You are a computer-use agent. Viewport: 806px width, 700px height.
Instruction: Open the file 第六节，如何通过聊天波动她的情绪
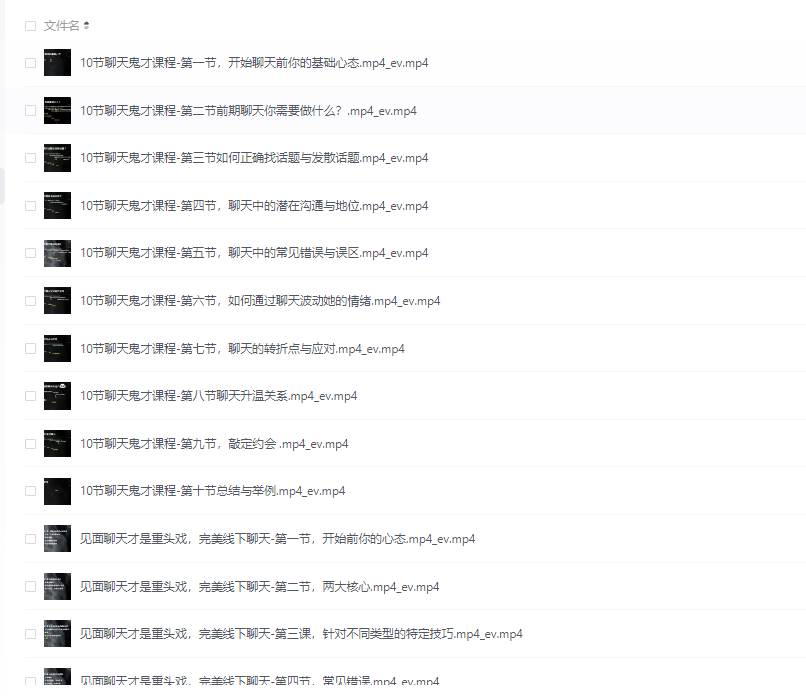click(x=260, y=301)
